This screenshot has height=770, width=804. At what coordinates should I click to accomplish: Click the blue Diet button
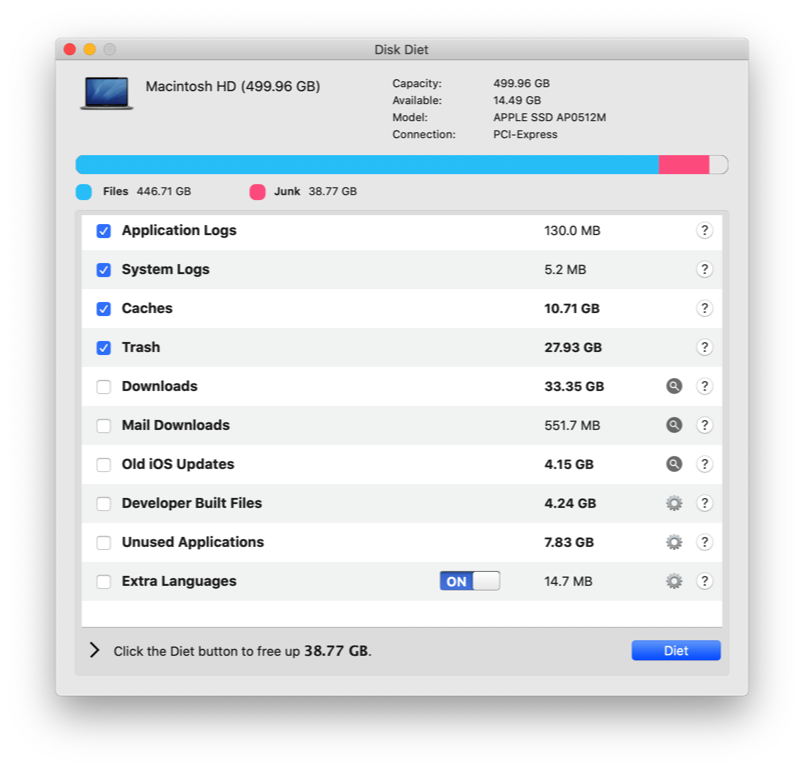pyautogui.click(x=676, y=651)
